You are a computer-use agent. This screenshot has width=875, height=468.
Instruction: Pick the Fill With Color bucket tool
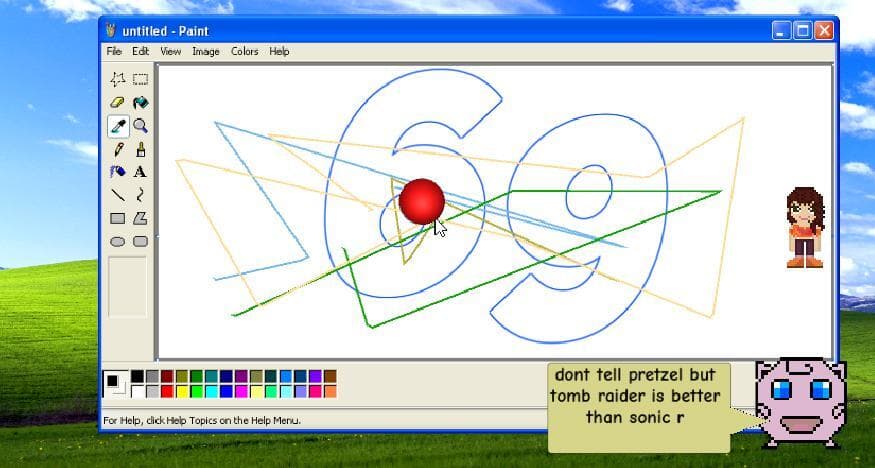point(141,103)
